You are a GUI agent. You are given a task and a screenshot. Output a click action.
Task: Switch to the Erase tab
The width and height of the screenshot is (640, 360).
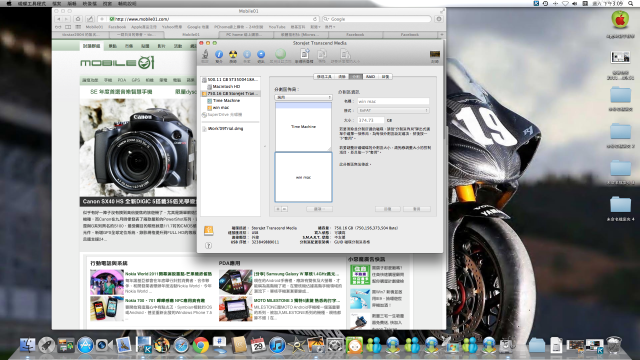point(342,76)
